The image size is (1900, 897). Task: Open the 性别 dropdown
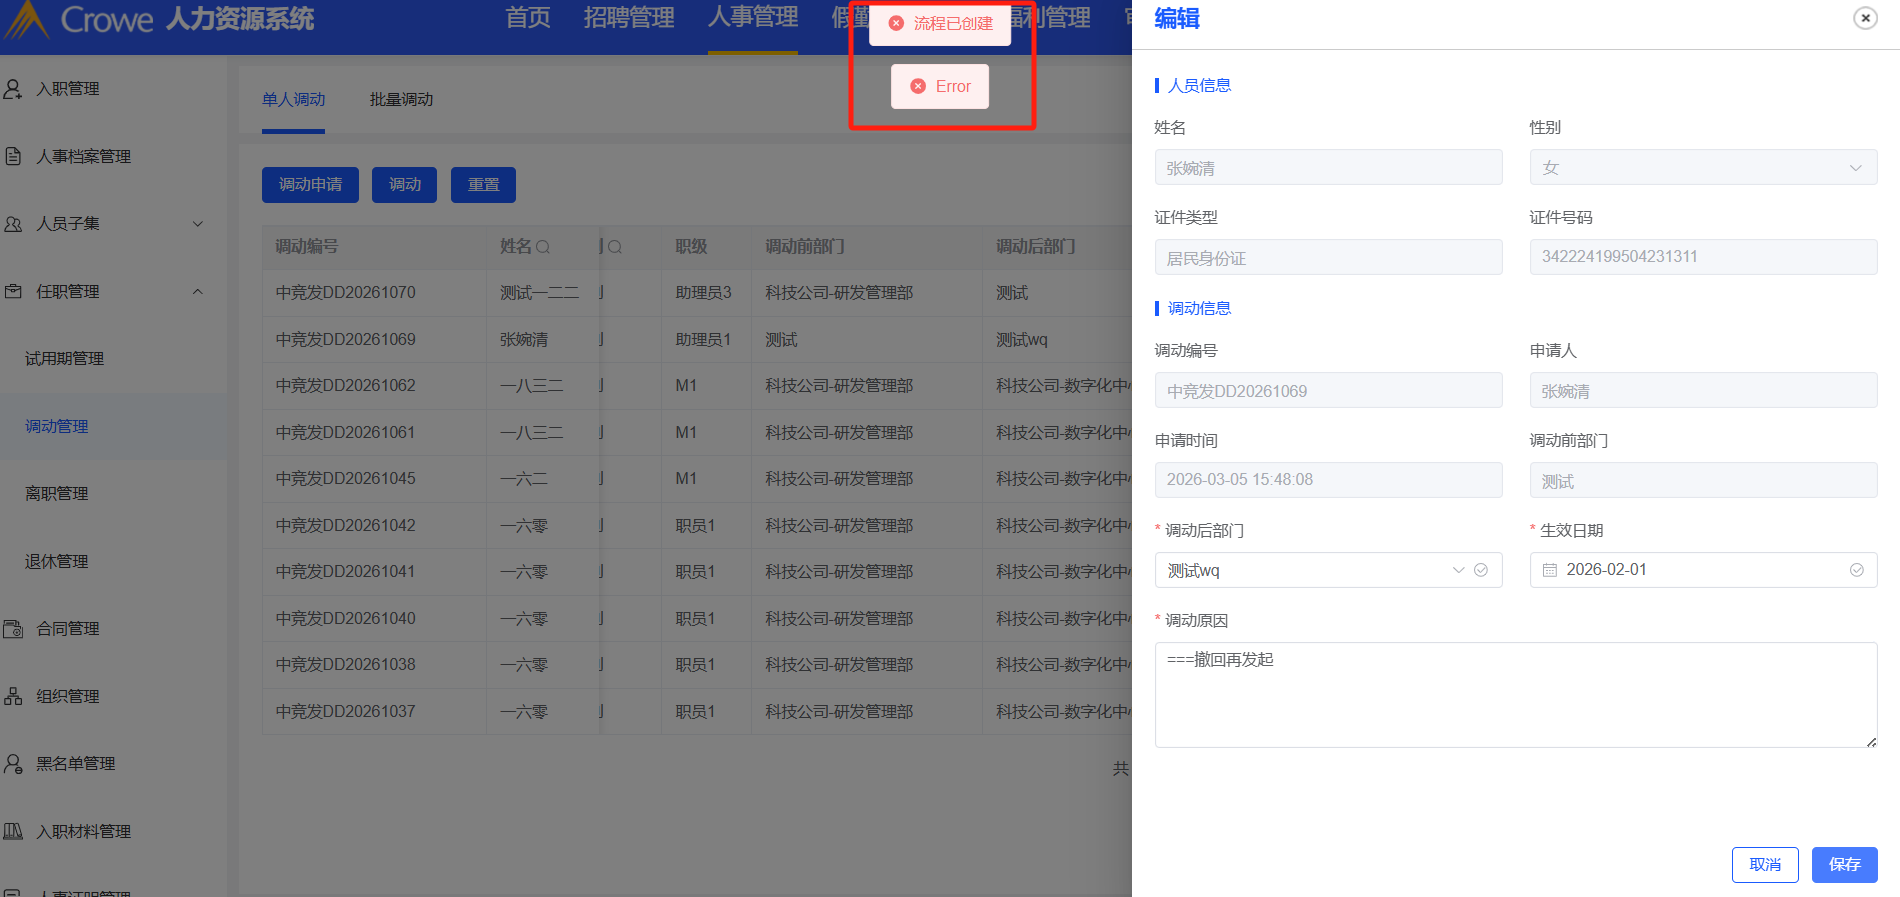coord(1703,167)
